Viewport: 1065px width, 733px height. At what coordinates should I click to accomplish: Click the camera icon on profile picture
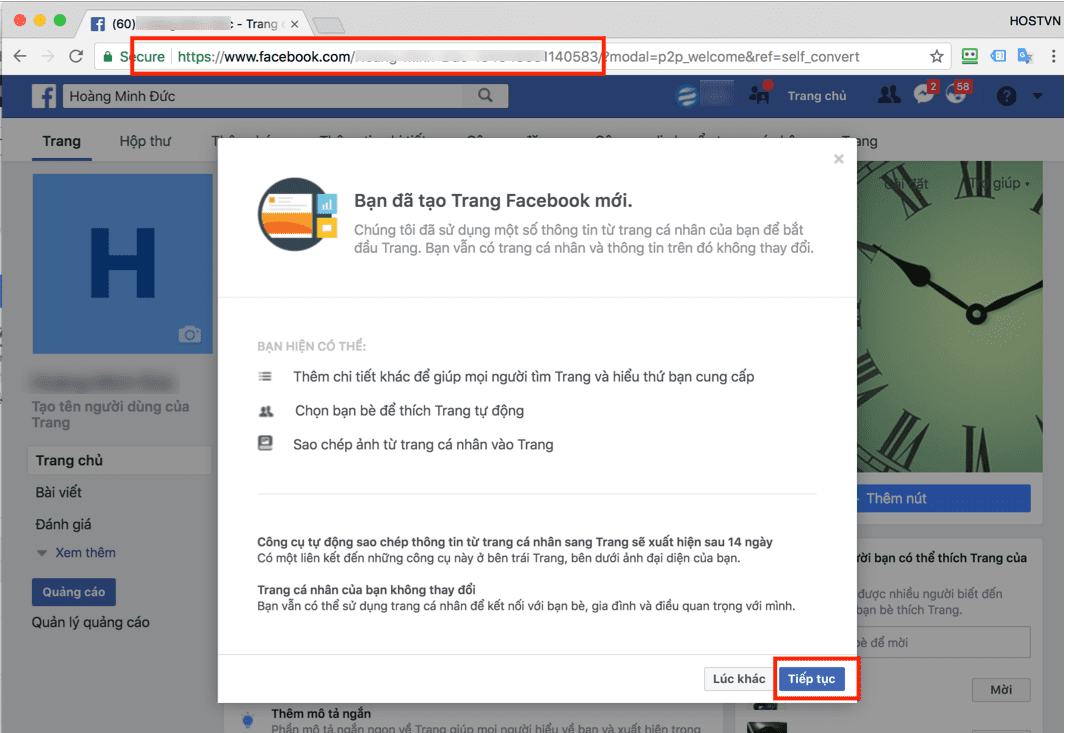coord(189,334)
